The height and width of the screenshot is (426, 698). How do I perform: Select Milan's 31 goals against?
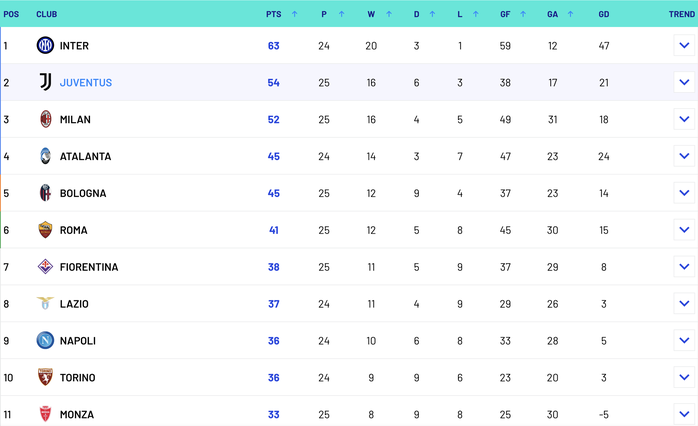[x=552, y=120]
